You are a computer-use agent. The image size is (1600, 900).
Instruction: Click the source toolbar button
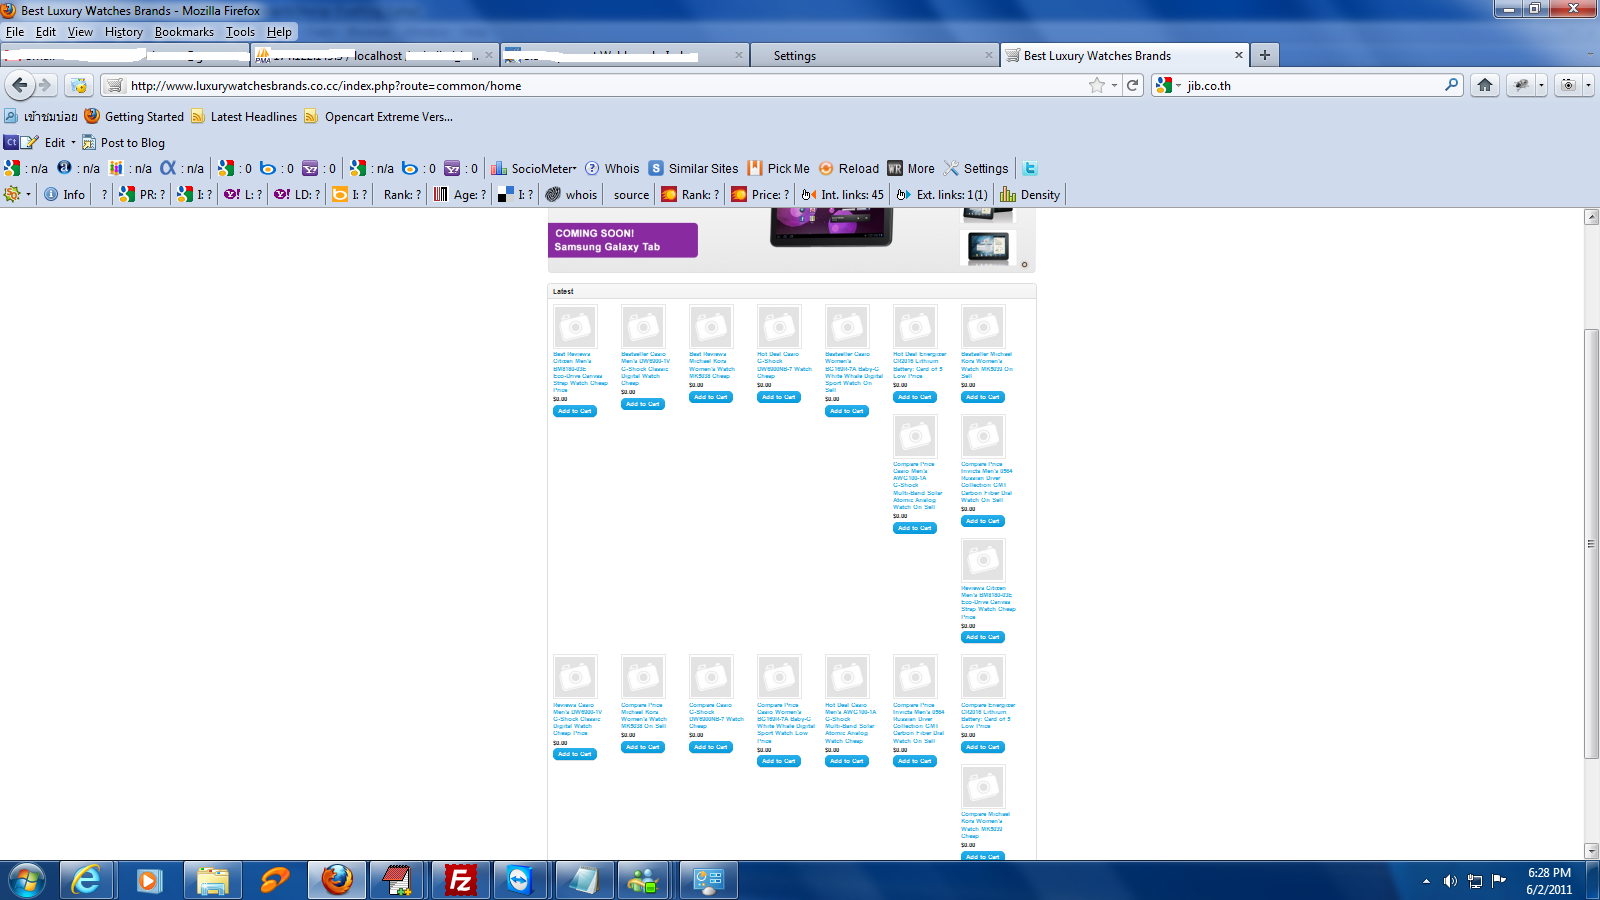[x=631, y=195]
